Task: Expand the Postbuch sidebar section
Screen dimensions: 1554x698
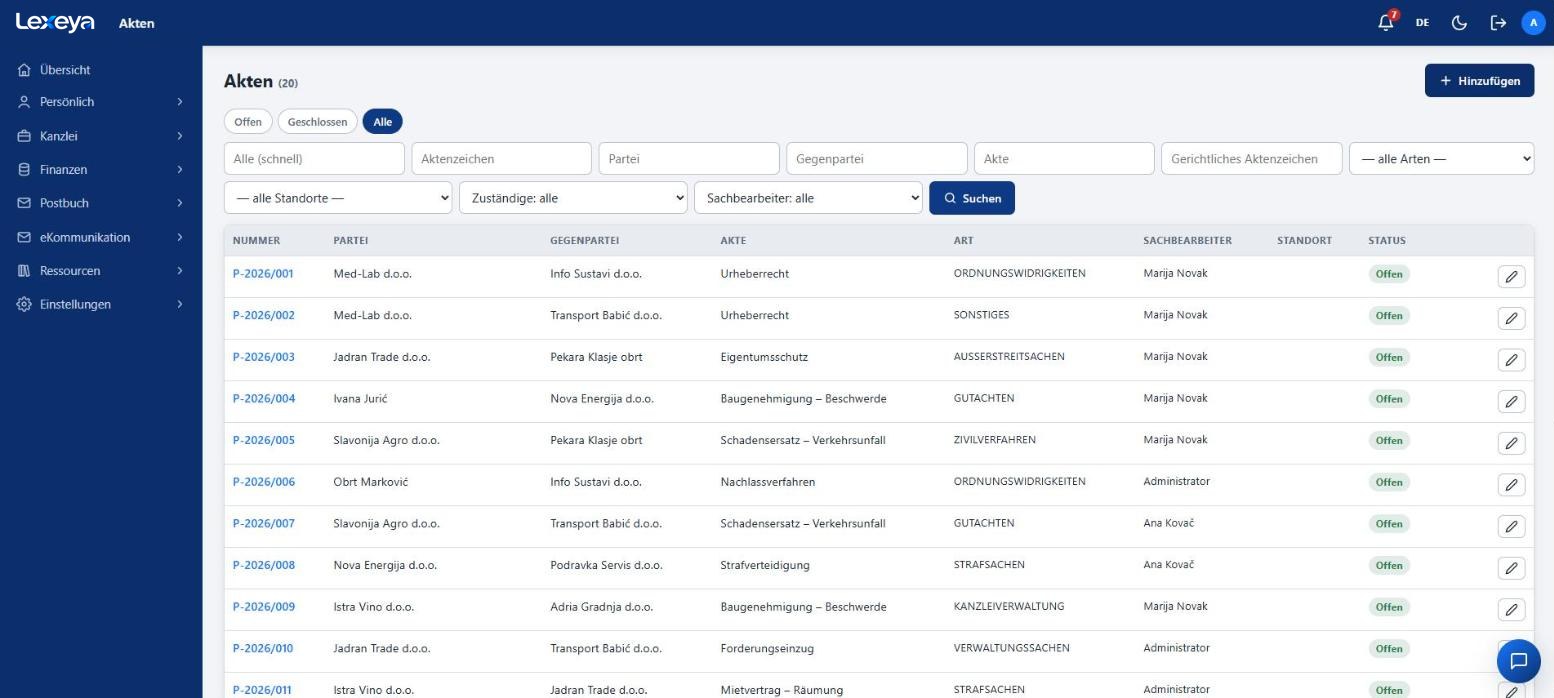Action: pyautogui.click(x=101, y=203)
